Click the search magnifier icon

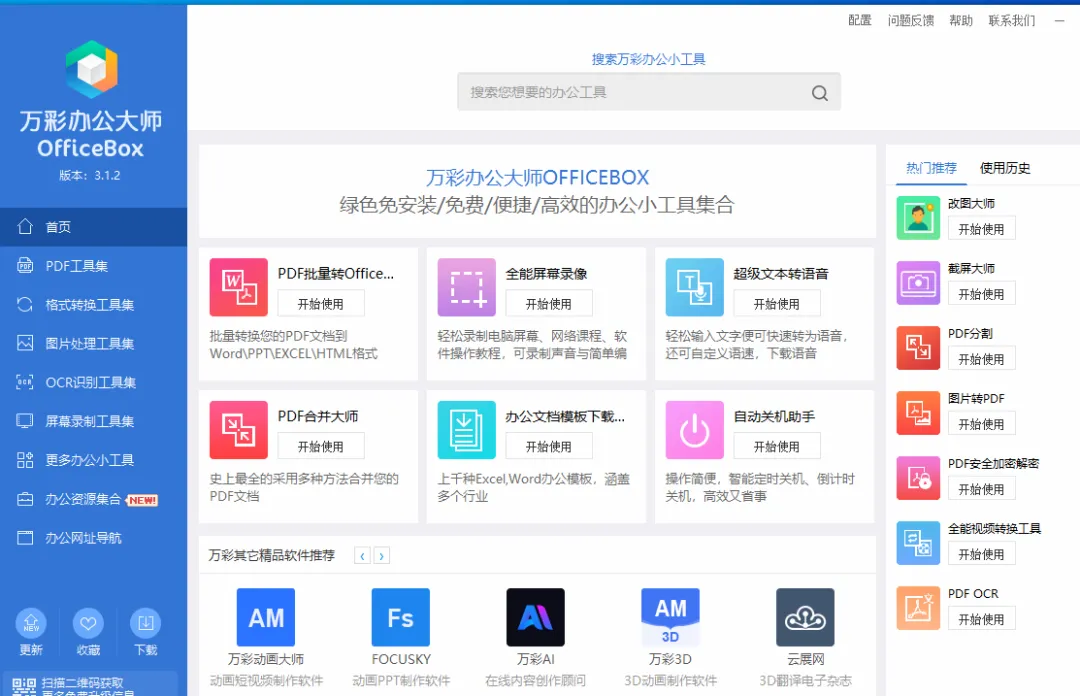tap(820, 93)
